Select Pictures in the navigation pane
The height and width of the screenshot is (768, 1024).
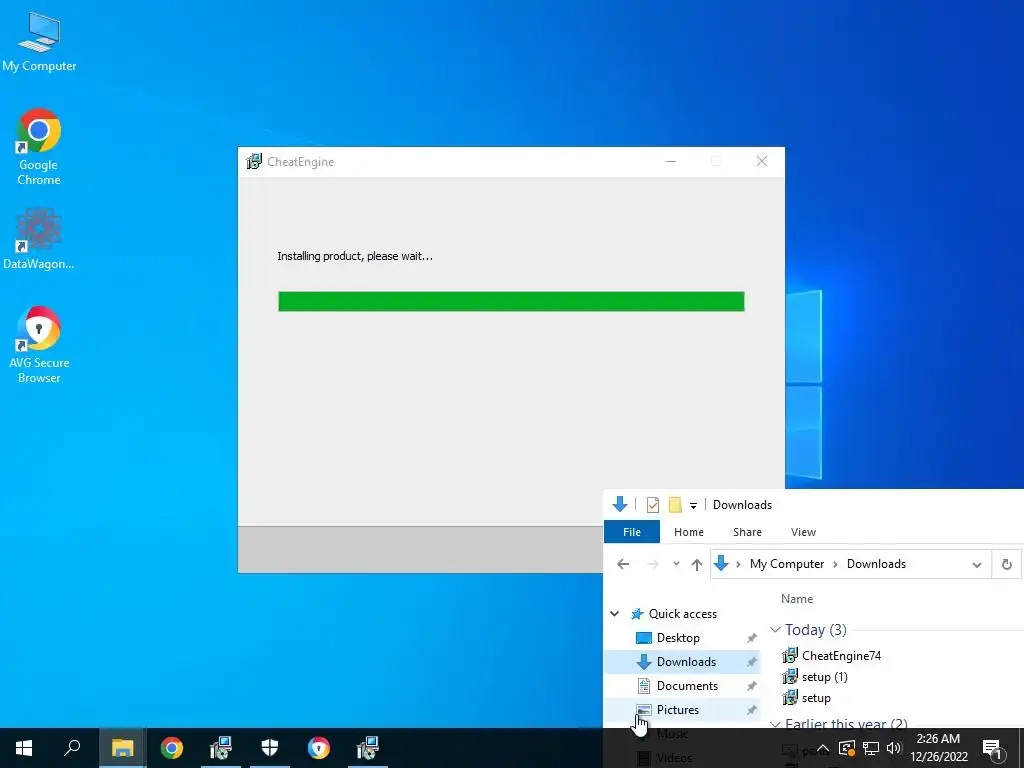[x=677, y=709]
